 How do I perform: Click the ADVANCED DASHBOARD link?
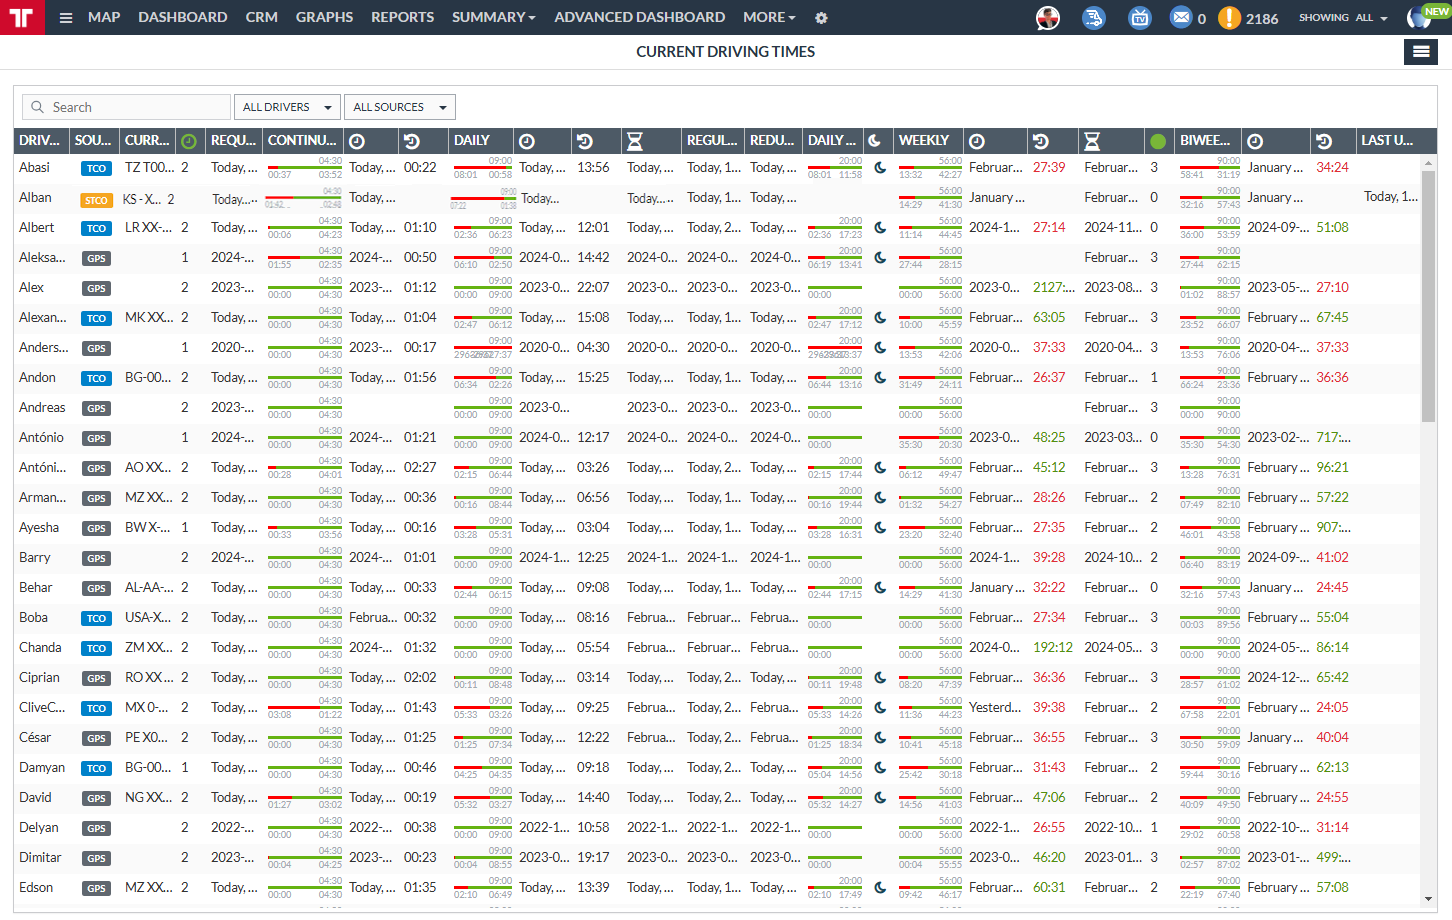[639, 17]
